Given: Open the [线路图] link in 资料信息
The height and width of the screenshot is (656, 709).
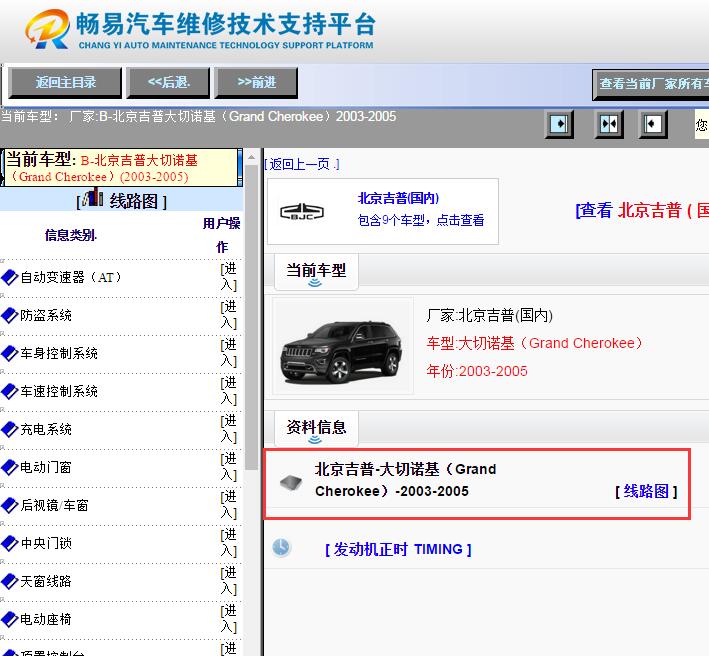Looking at the screenshot, I should pos(646,491).
